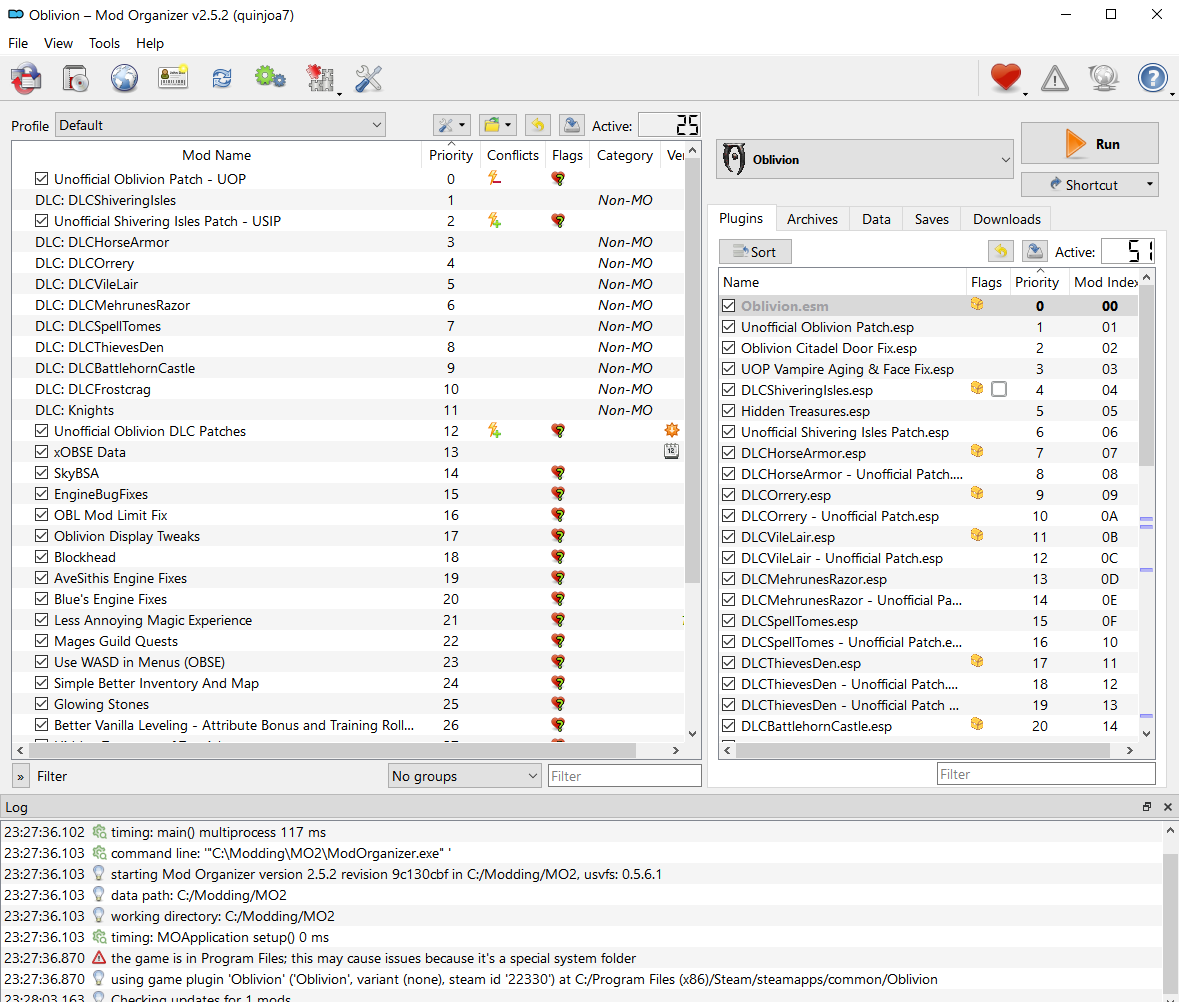The height and width of the screenshot is (1002, 1179).
Task: Click notes icon on xOBSE Data row
Action: pyautogui.click(x=671, y=451)
